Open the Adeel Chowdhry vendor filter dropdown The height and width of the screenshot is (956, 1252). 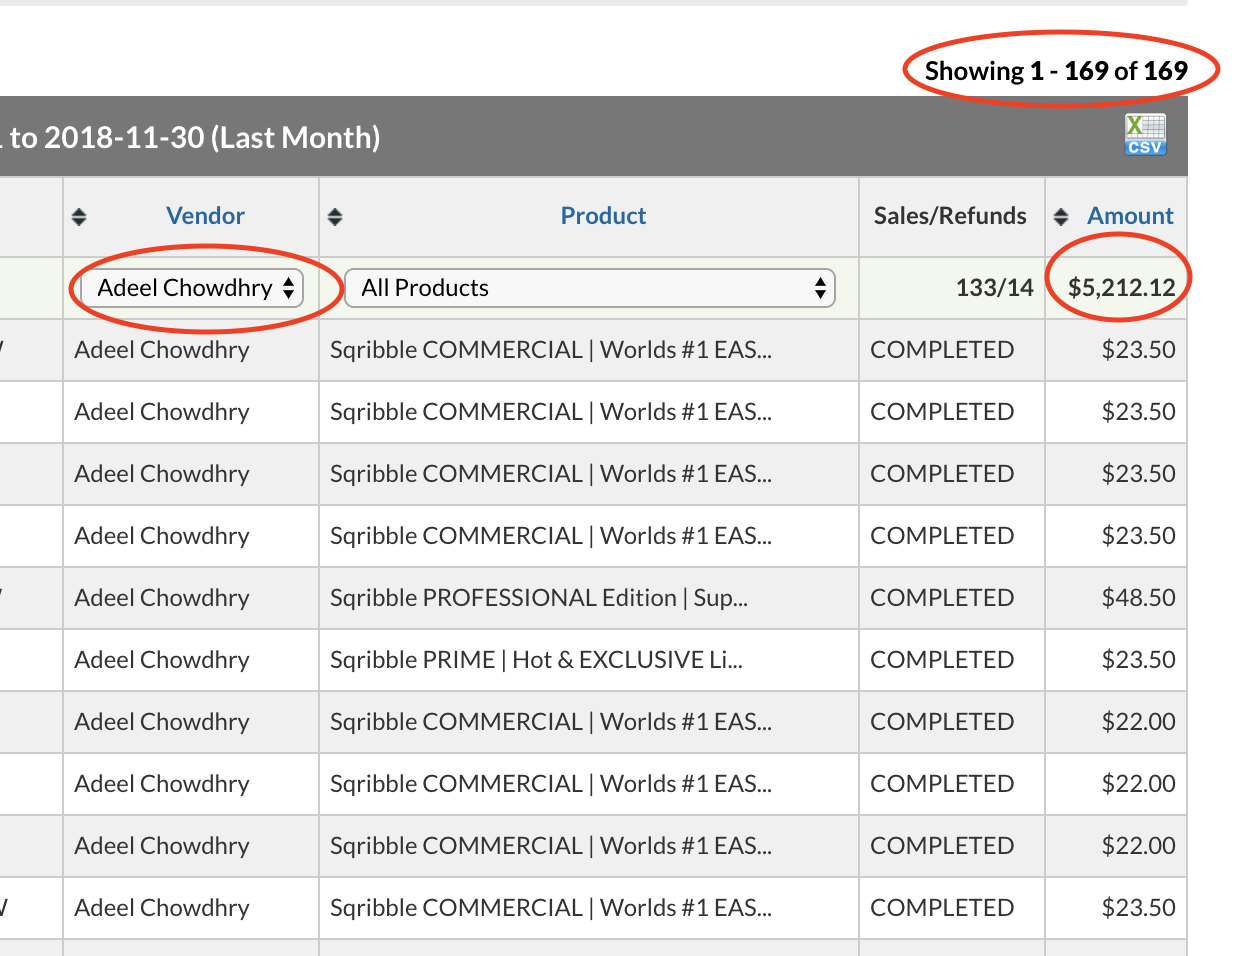coord(192,288)
